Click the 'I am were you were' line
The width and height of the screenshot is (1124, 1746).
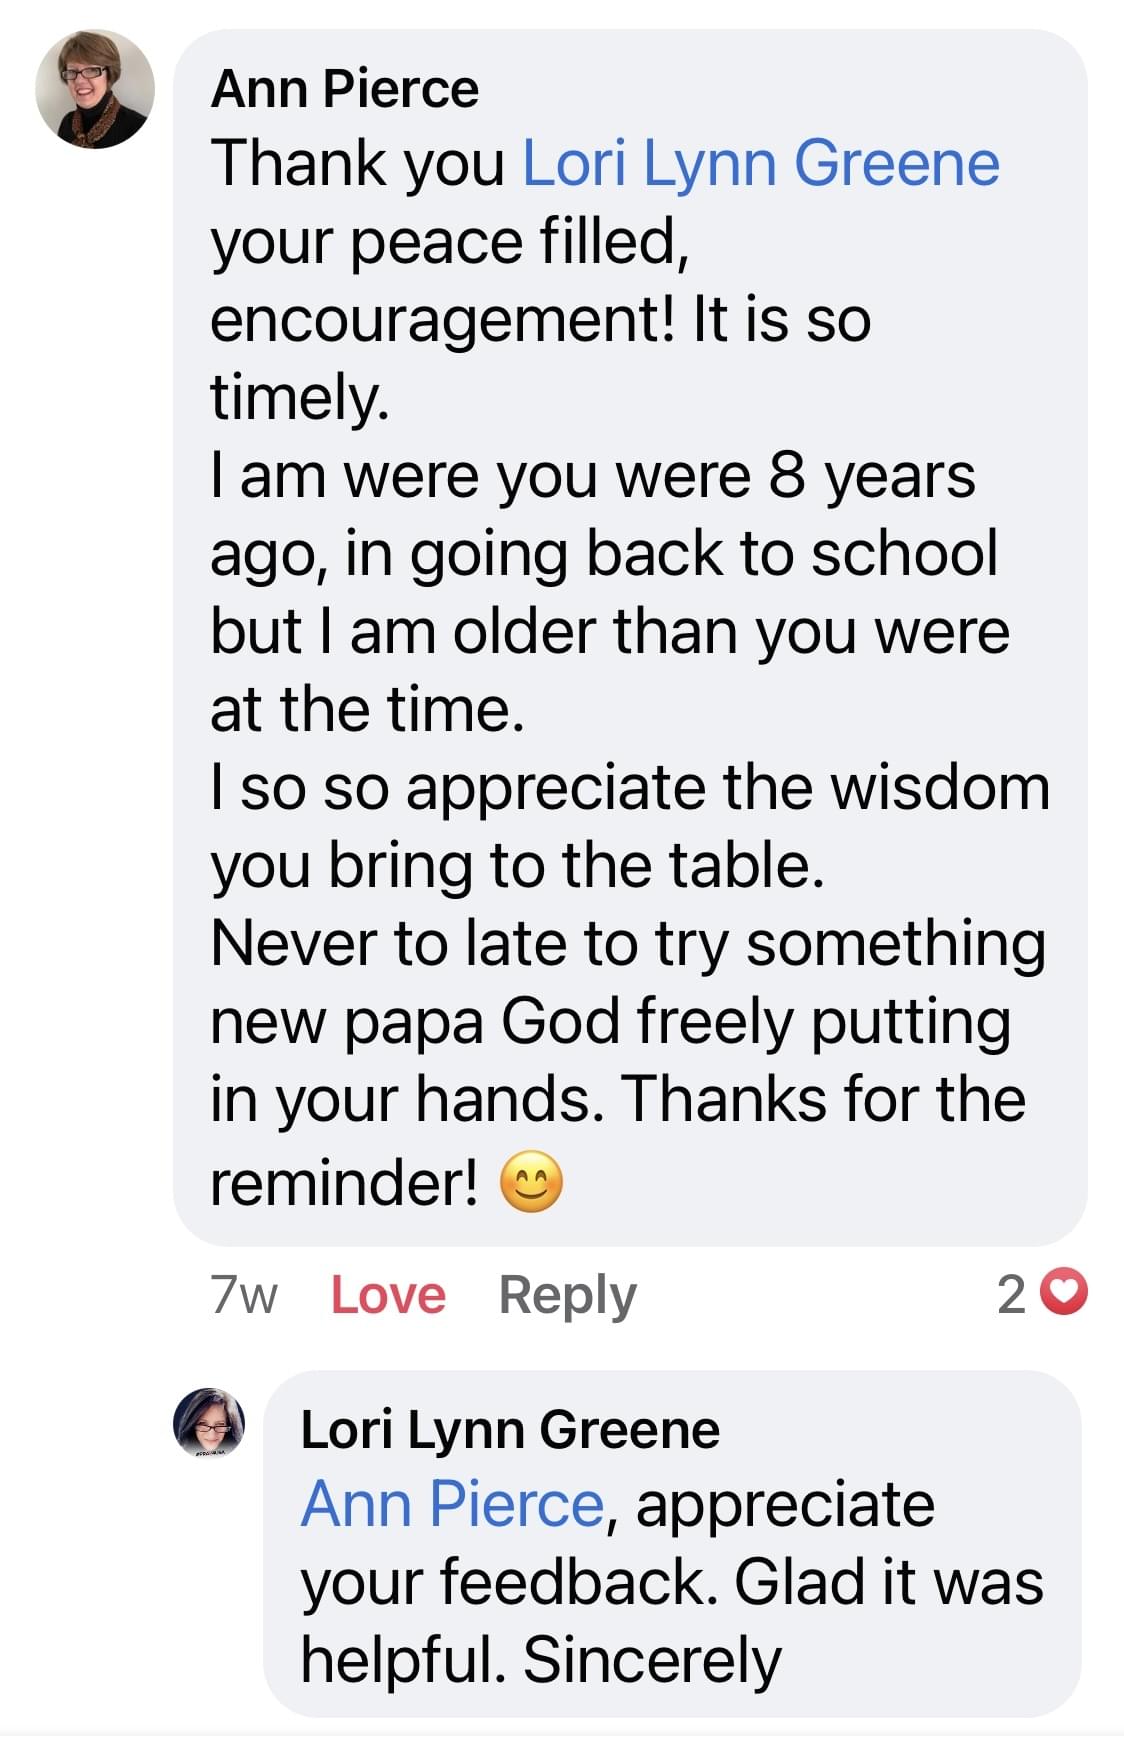[x=592, y=476]
